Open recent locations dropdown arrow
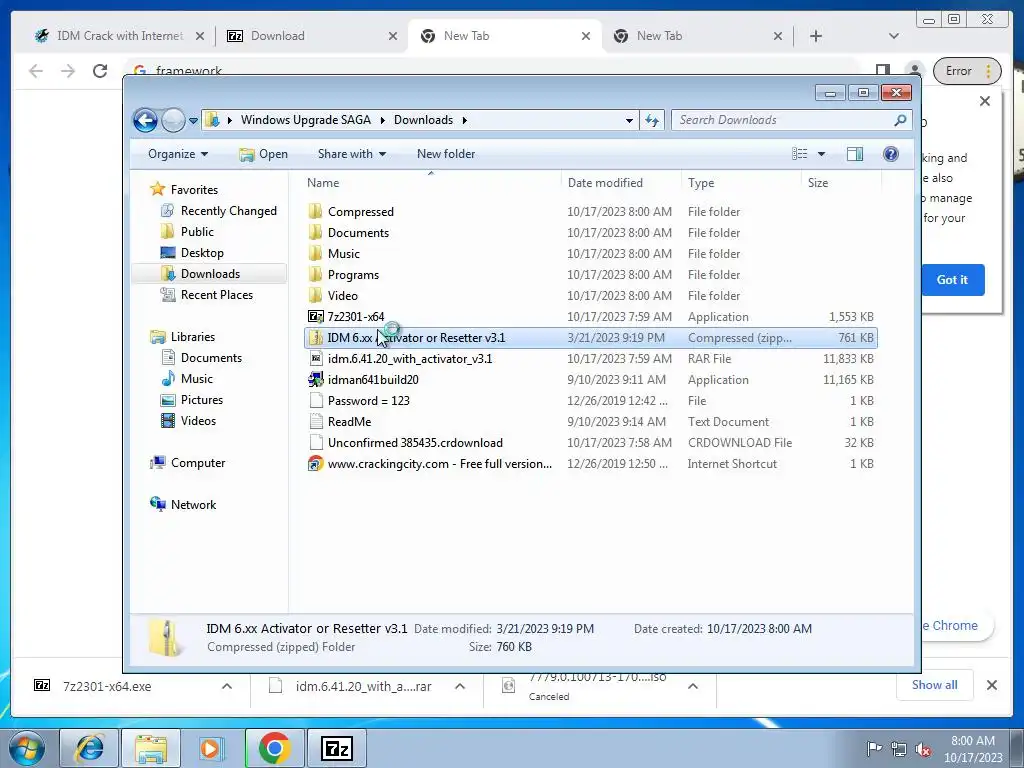The height and width of the screenshot is (768, 1024). pos(193,121)
